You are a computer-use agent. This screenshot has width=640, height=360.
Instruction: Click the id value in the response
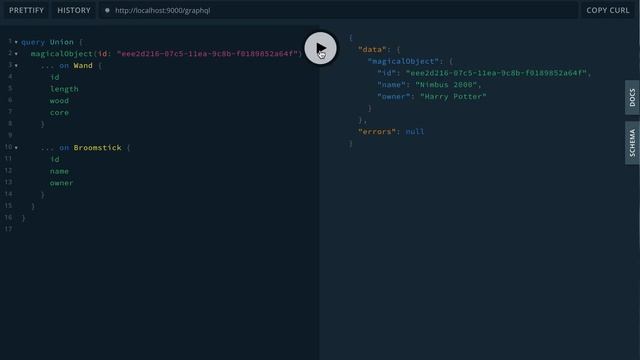click(x=496, y=73)
